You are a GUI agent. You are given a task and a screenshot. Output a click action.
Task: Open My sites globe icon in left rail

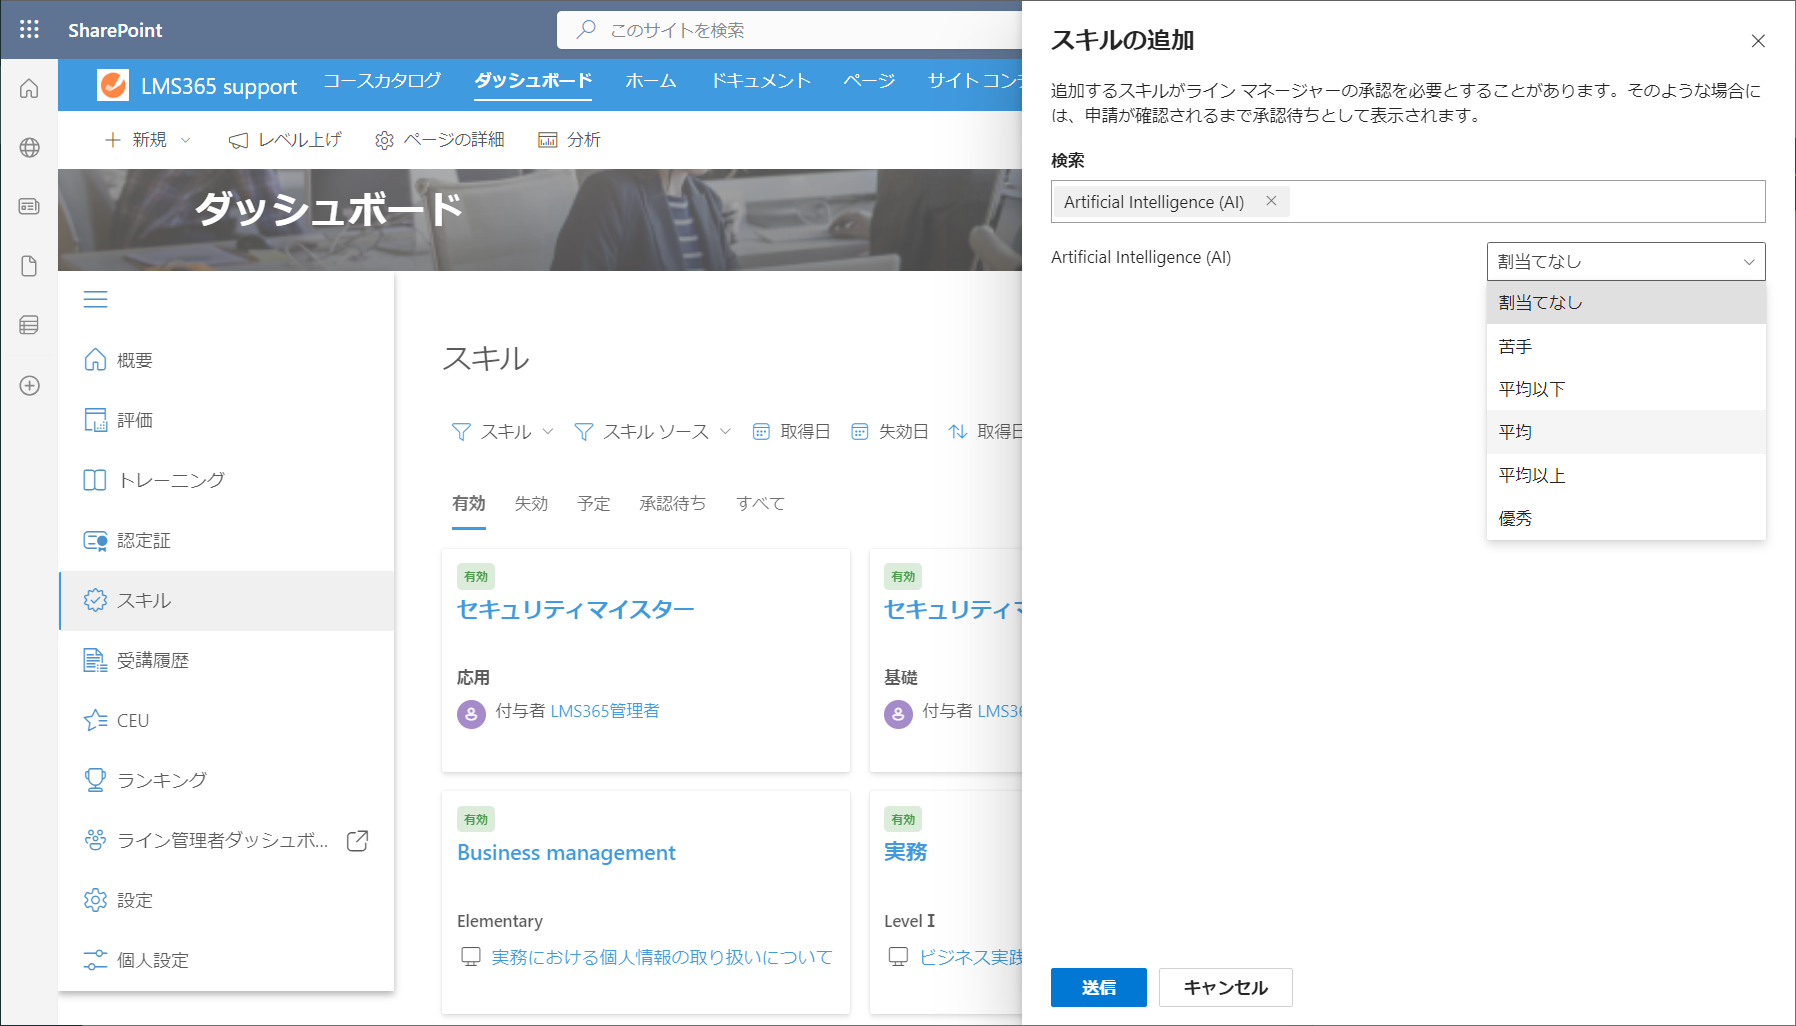click(29, 148)
